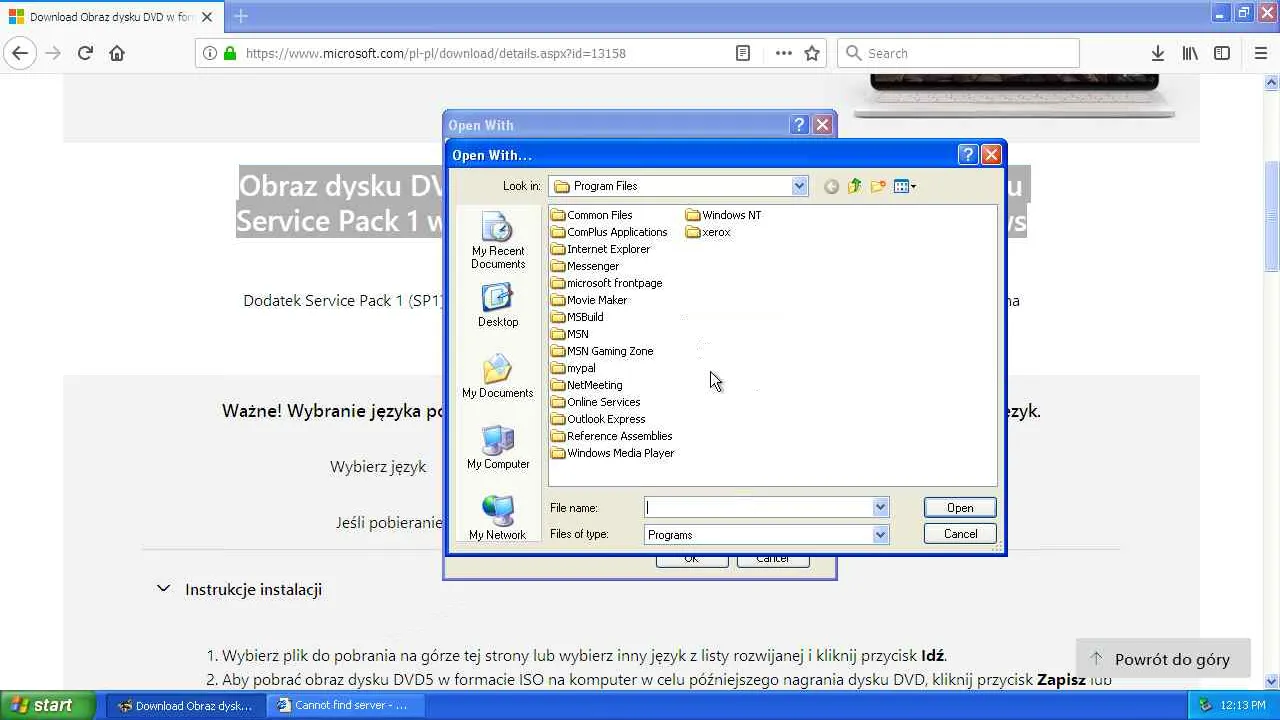Select the mypal folder
The height and width of the screenshot is (720, 1280).
click(573, 368)
